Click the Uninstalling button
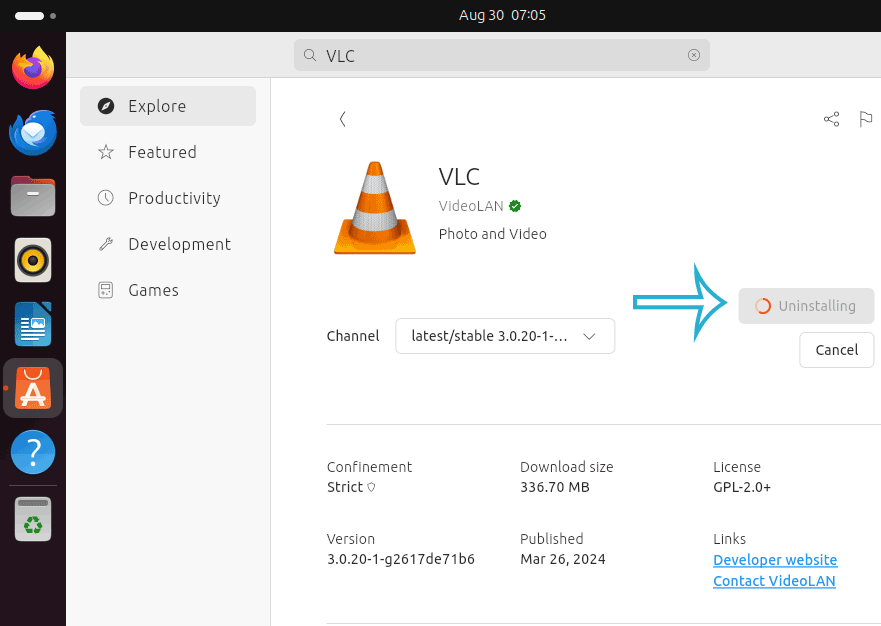Viewport: 881px width, 626px height. click(806, 306)
